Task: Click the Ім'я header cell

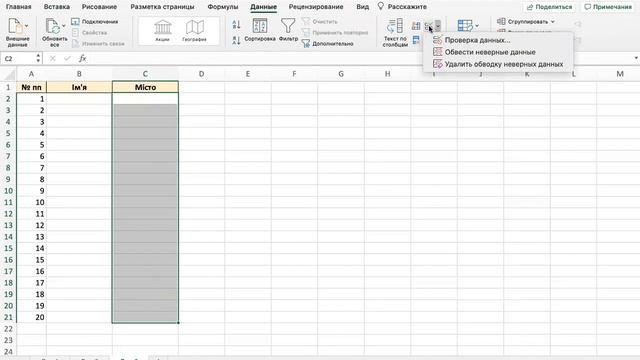Action: pyautogui.click(x=79, y=87)
